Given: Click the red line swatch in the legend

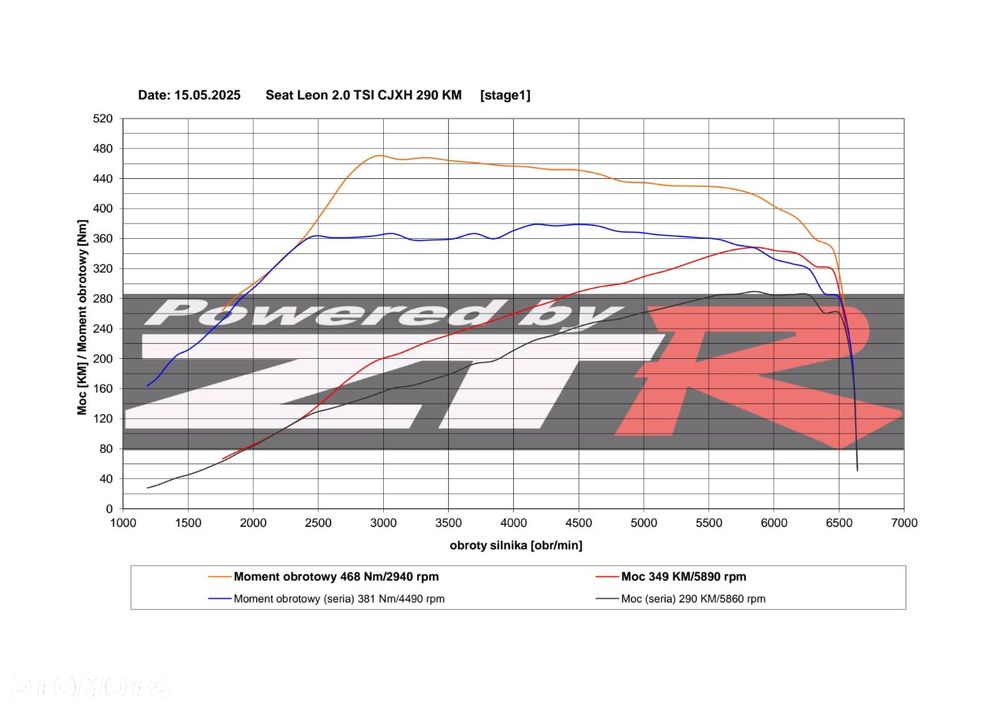Looking at the screenshot, I should [607, 577].
